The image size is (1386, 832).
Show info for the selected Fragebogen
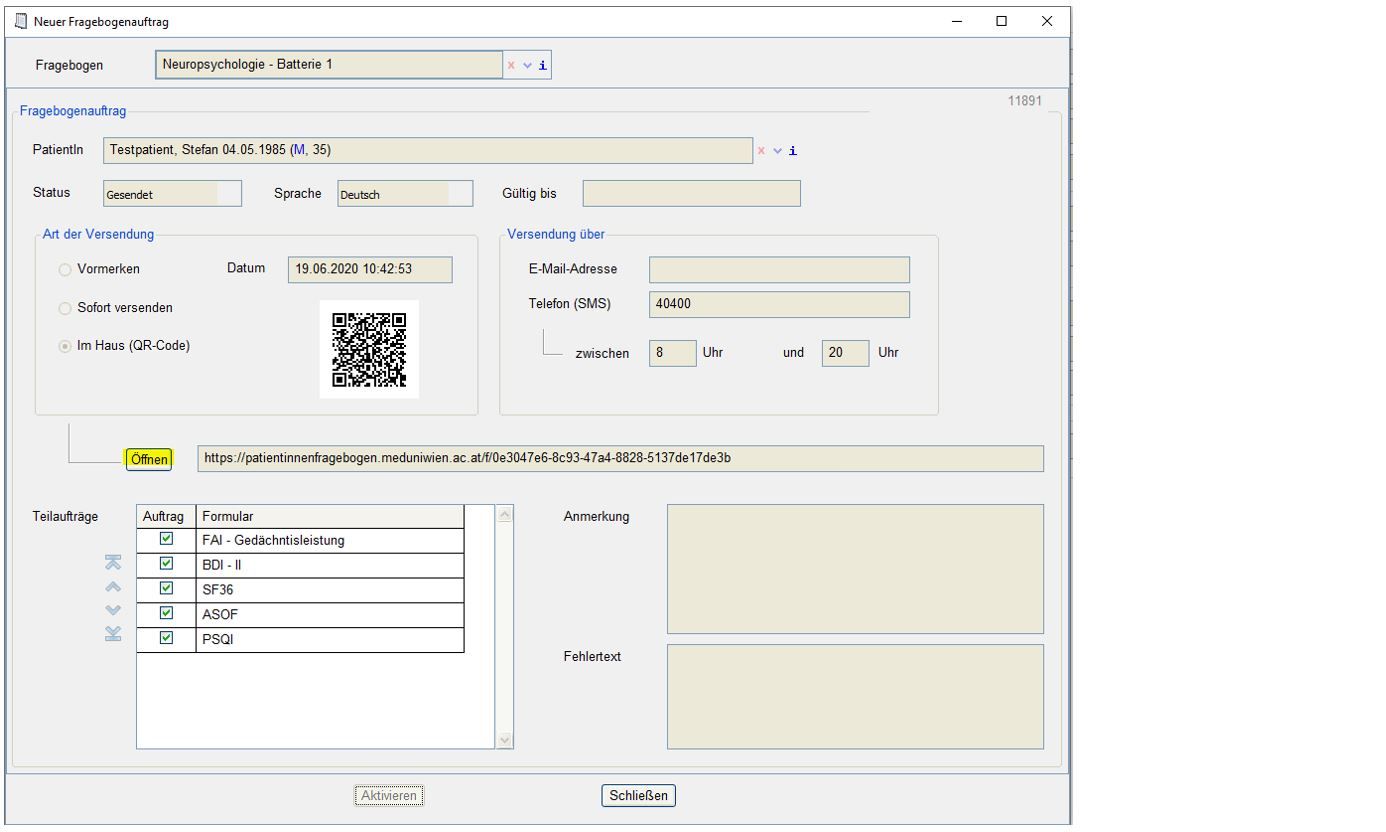pyautogui.click(x=543, y=65)
